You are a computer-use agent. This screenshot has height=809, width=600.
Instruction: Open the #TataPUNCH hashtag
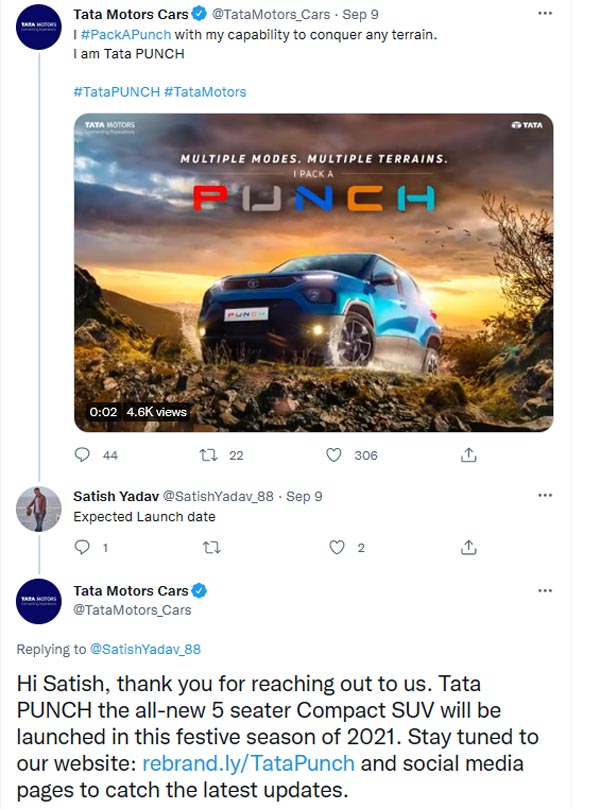click(x=109, y=91)
